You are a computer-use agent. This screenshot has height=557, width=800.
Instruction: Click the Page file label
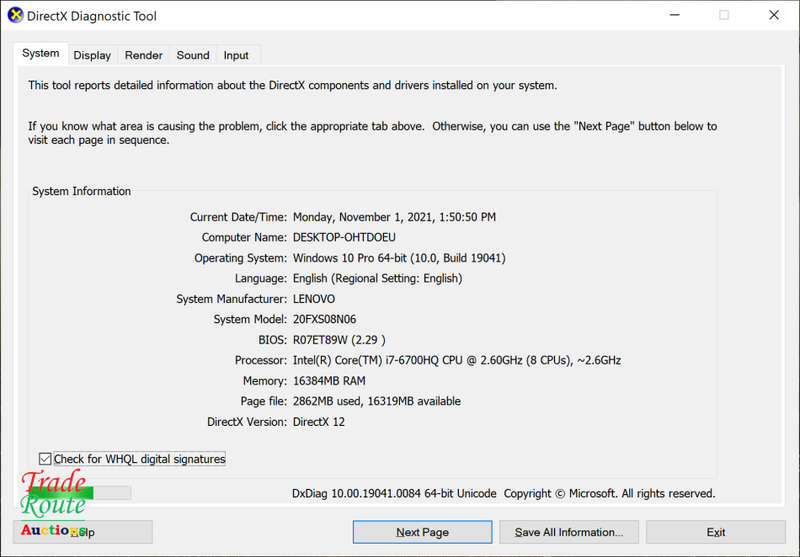(x=264, y=401)
